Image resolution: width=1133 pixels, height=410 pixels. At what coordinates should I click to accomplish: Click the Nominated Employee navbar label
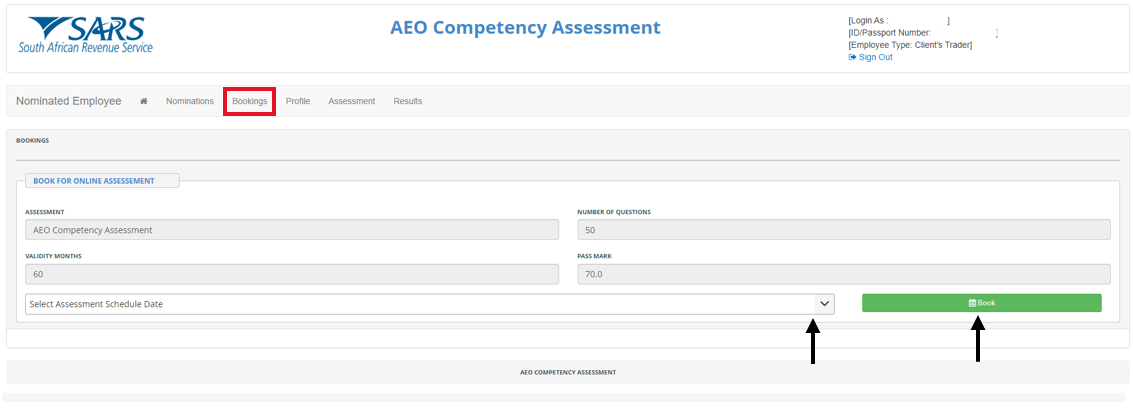click(x=68, y=101)
